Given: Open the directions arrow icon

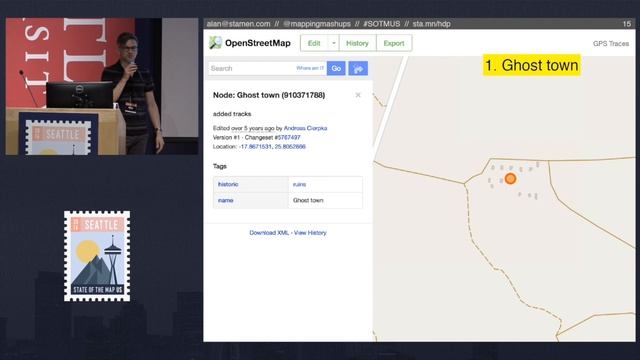Looking at the screenshot, I should point(358,68).
